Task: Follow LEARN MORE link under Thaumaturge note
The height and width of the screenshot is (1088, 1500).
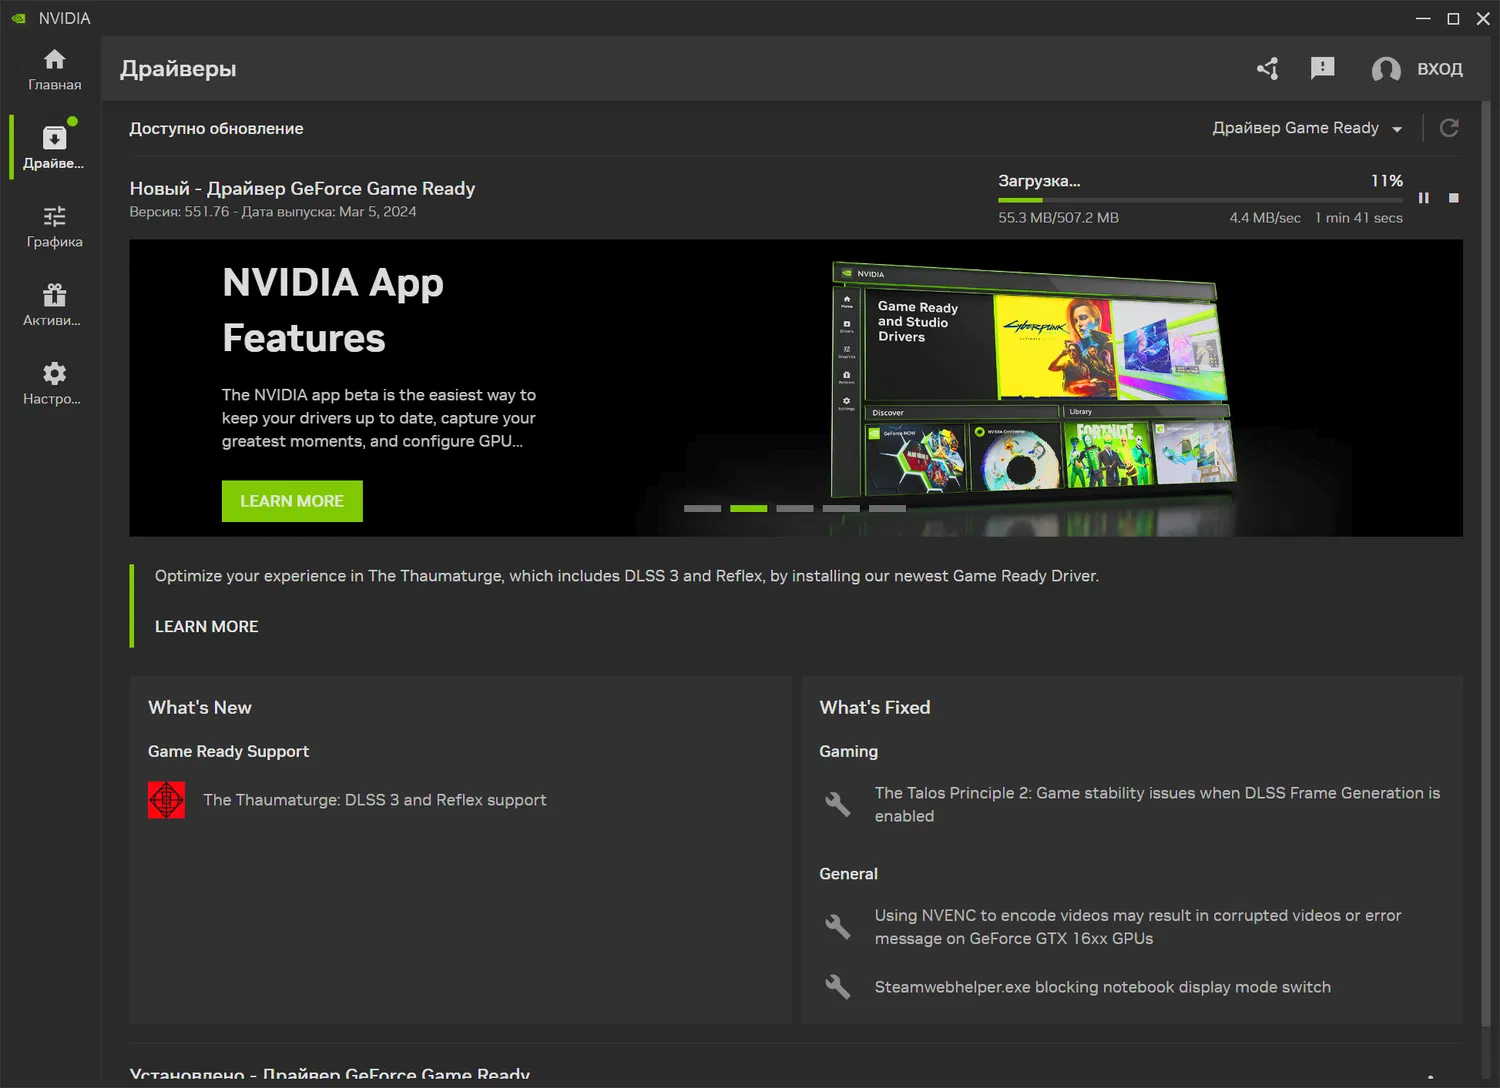Action: coord(207,626)
